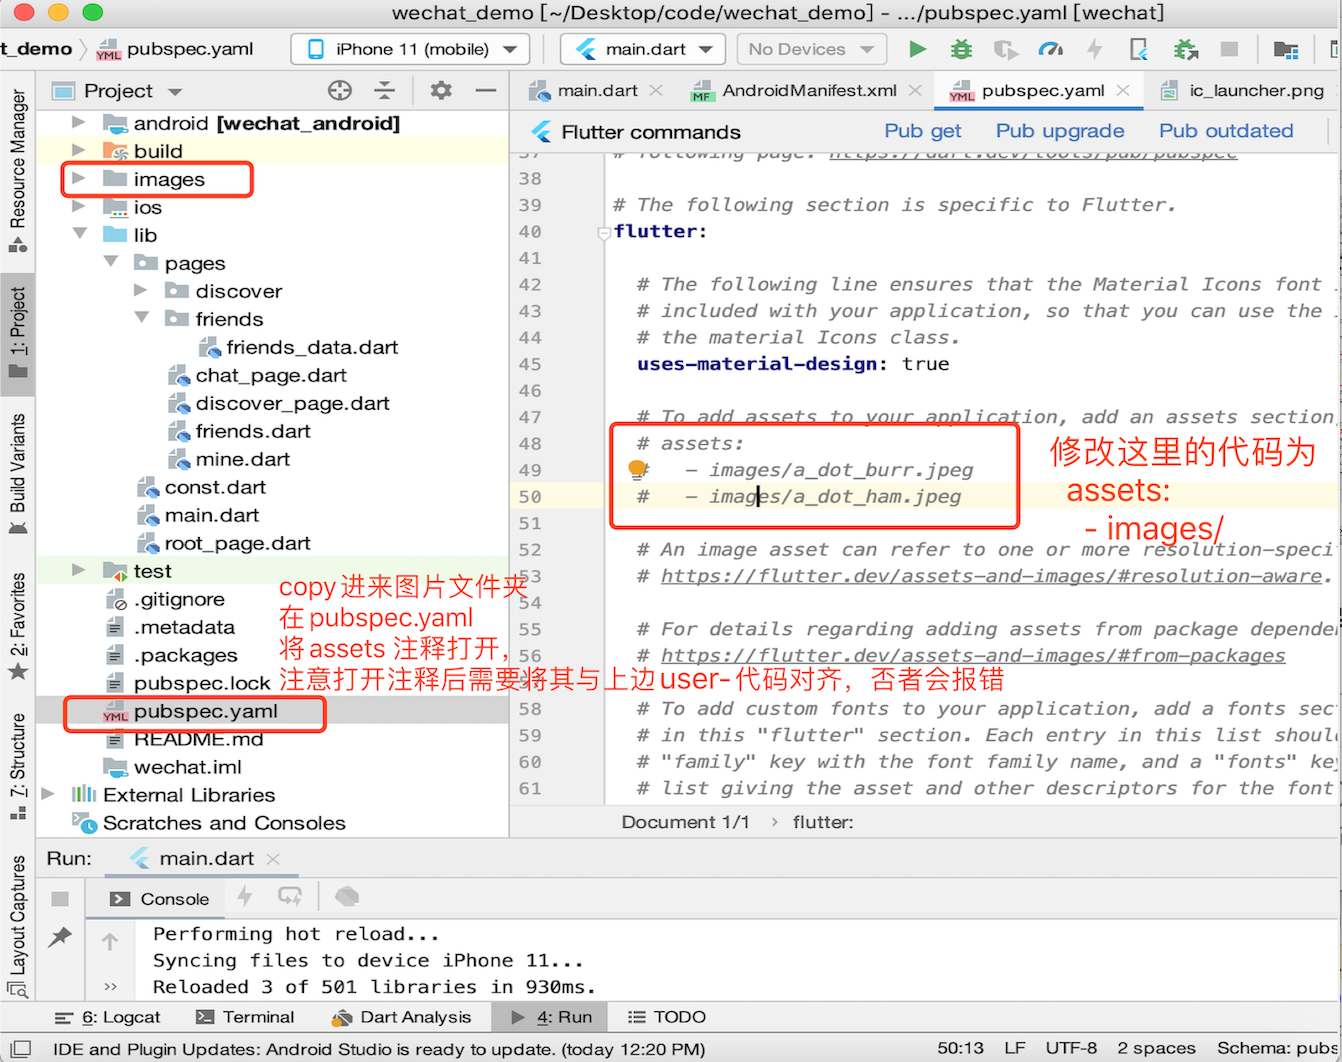Viewport: 1342px width, 1062px height.
Task: Collapse the friends folder
Action: [x=141, y=319]
